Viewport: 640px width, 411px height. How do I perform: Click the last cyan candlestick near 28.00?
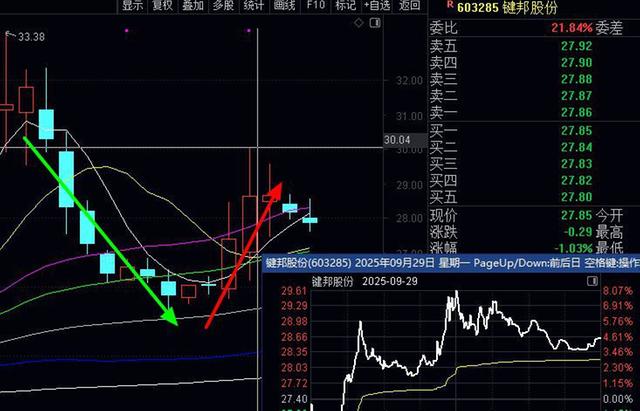[310, 220]
